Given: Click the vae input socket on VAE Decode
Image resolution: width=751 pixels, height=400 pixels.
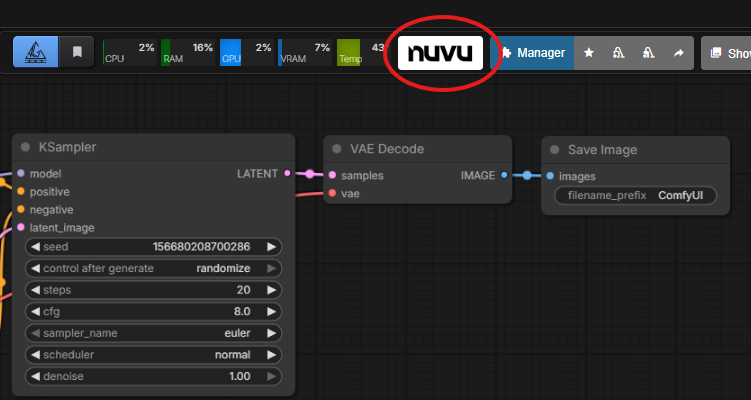Looking at the screenshot, I should (x=332, y=193).
